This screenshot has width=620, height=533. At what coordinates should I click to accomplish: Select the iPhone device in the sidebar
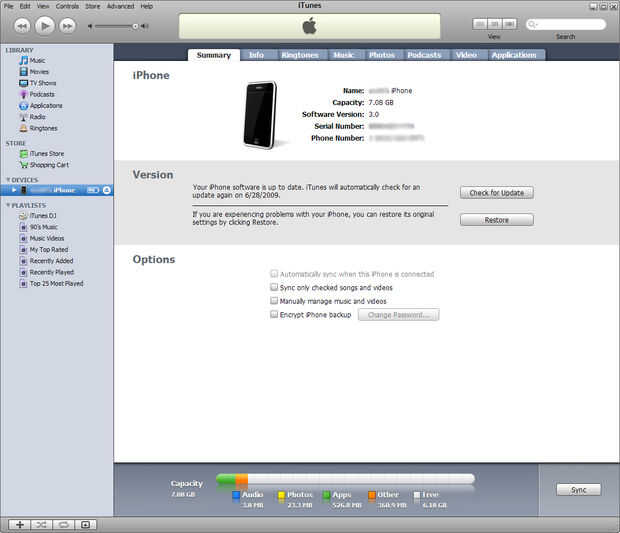click(x=57, y=190)
